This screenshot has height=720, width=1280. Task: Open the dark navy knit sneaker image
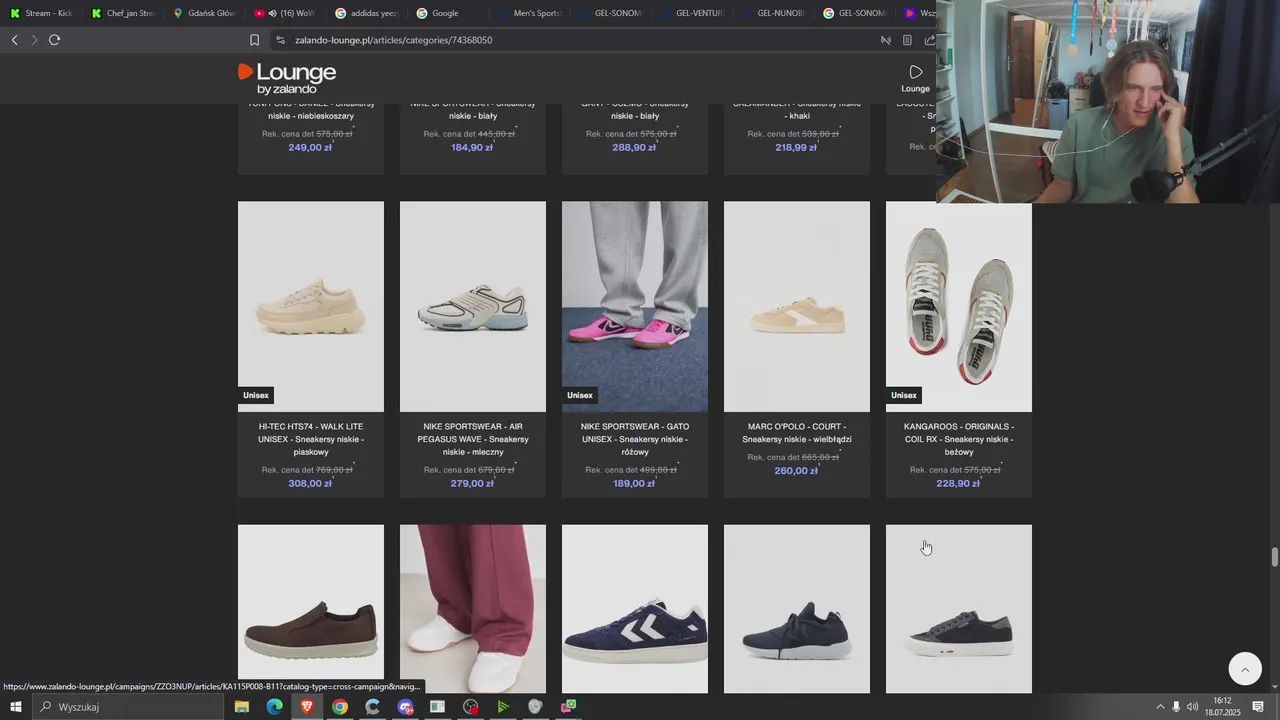[797, 609]
